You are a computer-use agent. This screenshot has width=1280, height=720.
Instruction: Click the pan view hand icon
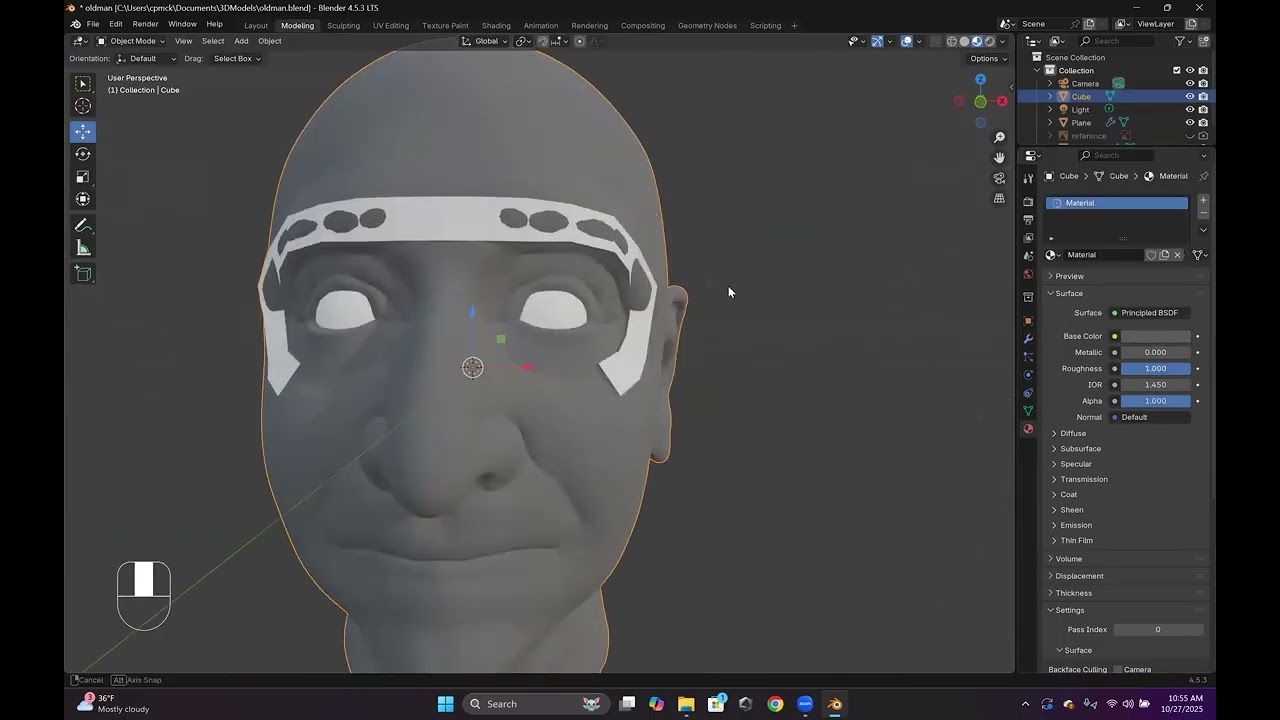(x=999, y=157)
